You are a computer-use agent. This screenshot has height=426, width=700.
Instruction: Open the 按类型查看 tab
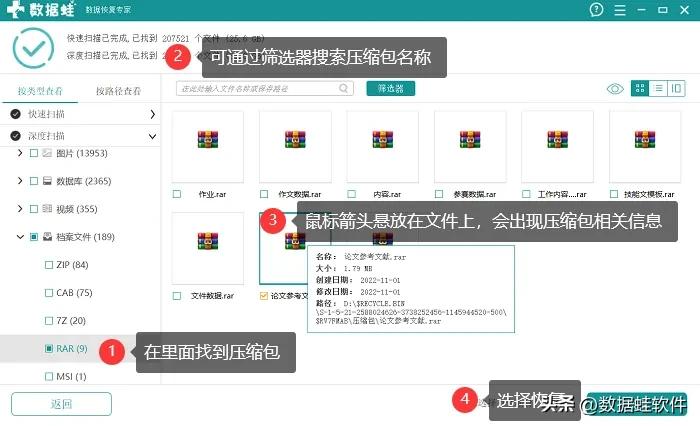(40, 90)
